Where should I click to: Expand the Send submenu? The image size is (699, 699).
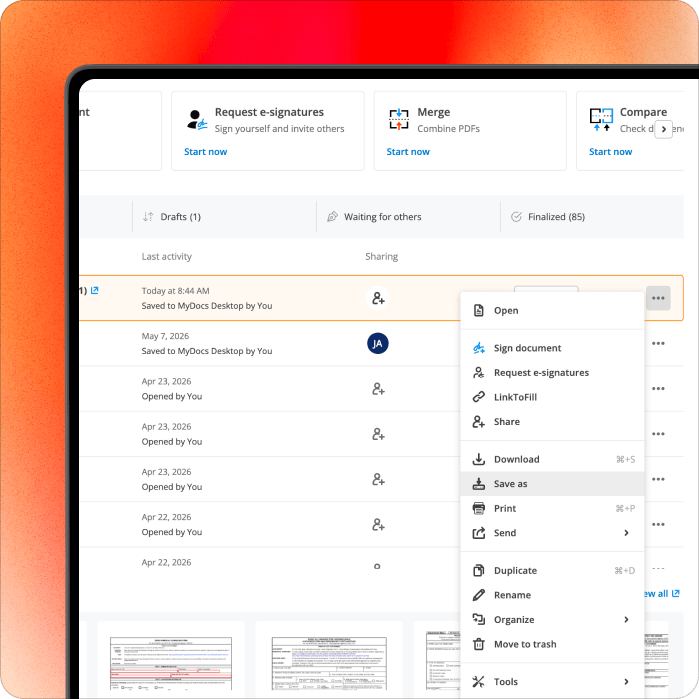(x=552, y=533)
